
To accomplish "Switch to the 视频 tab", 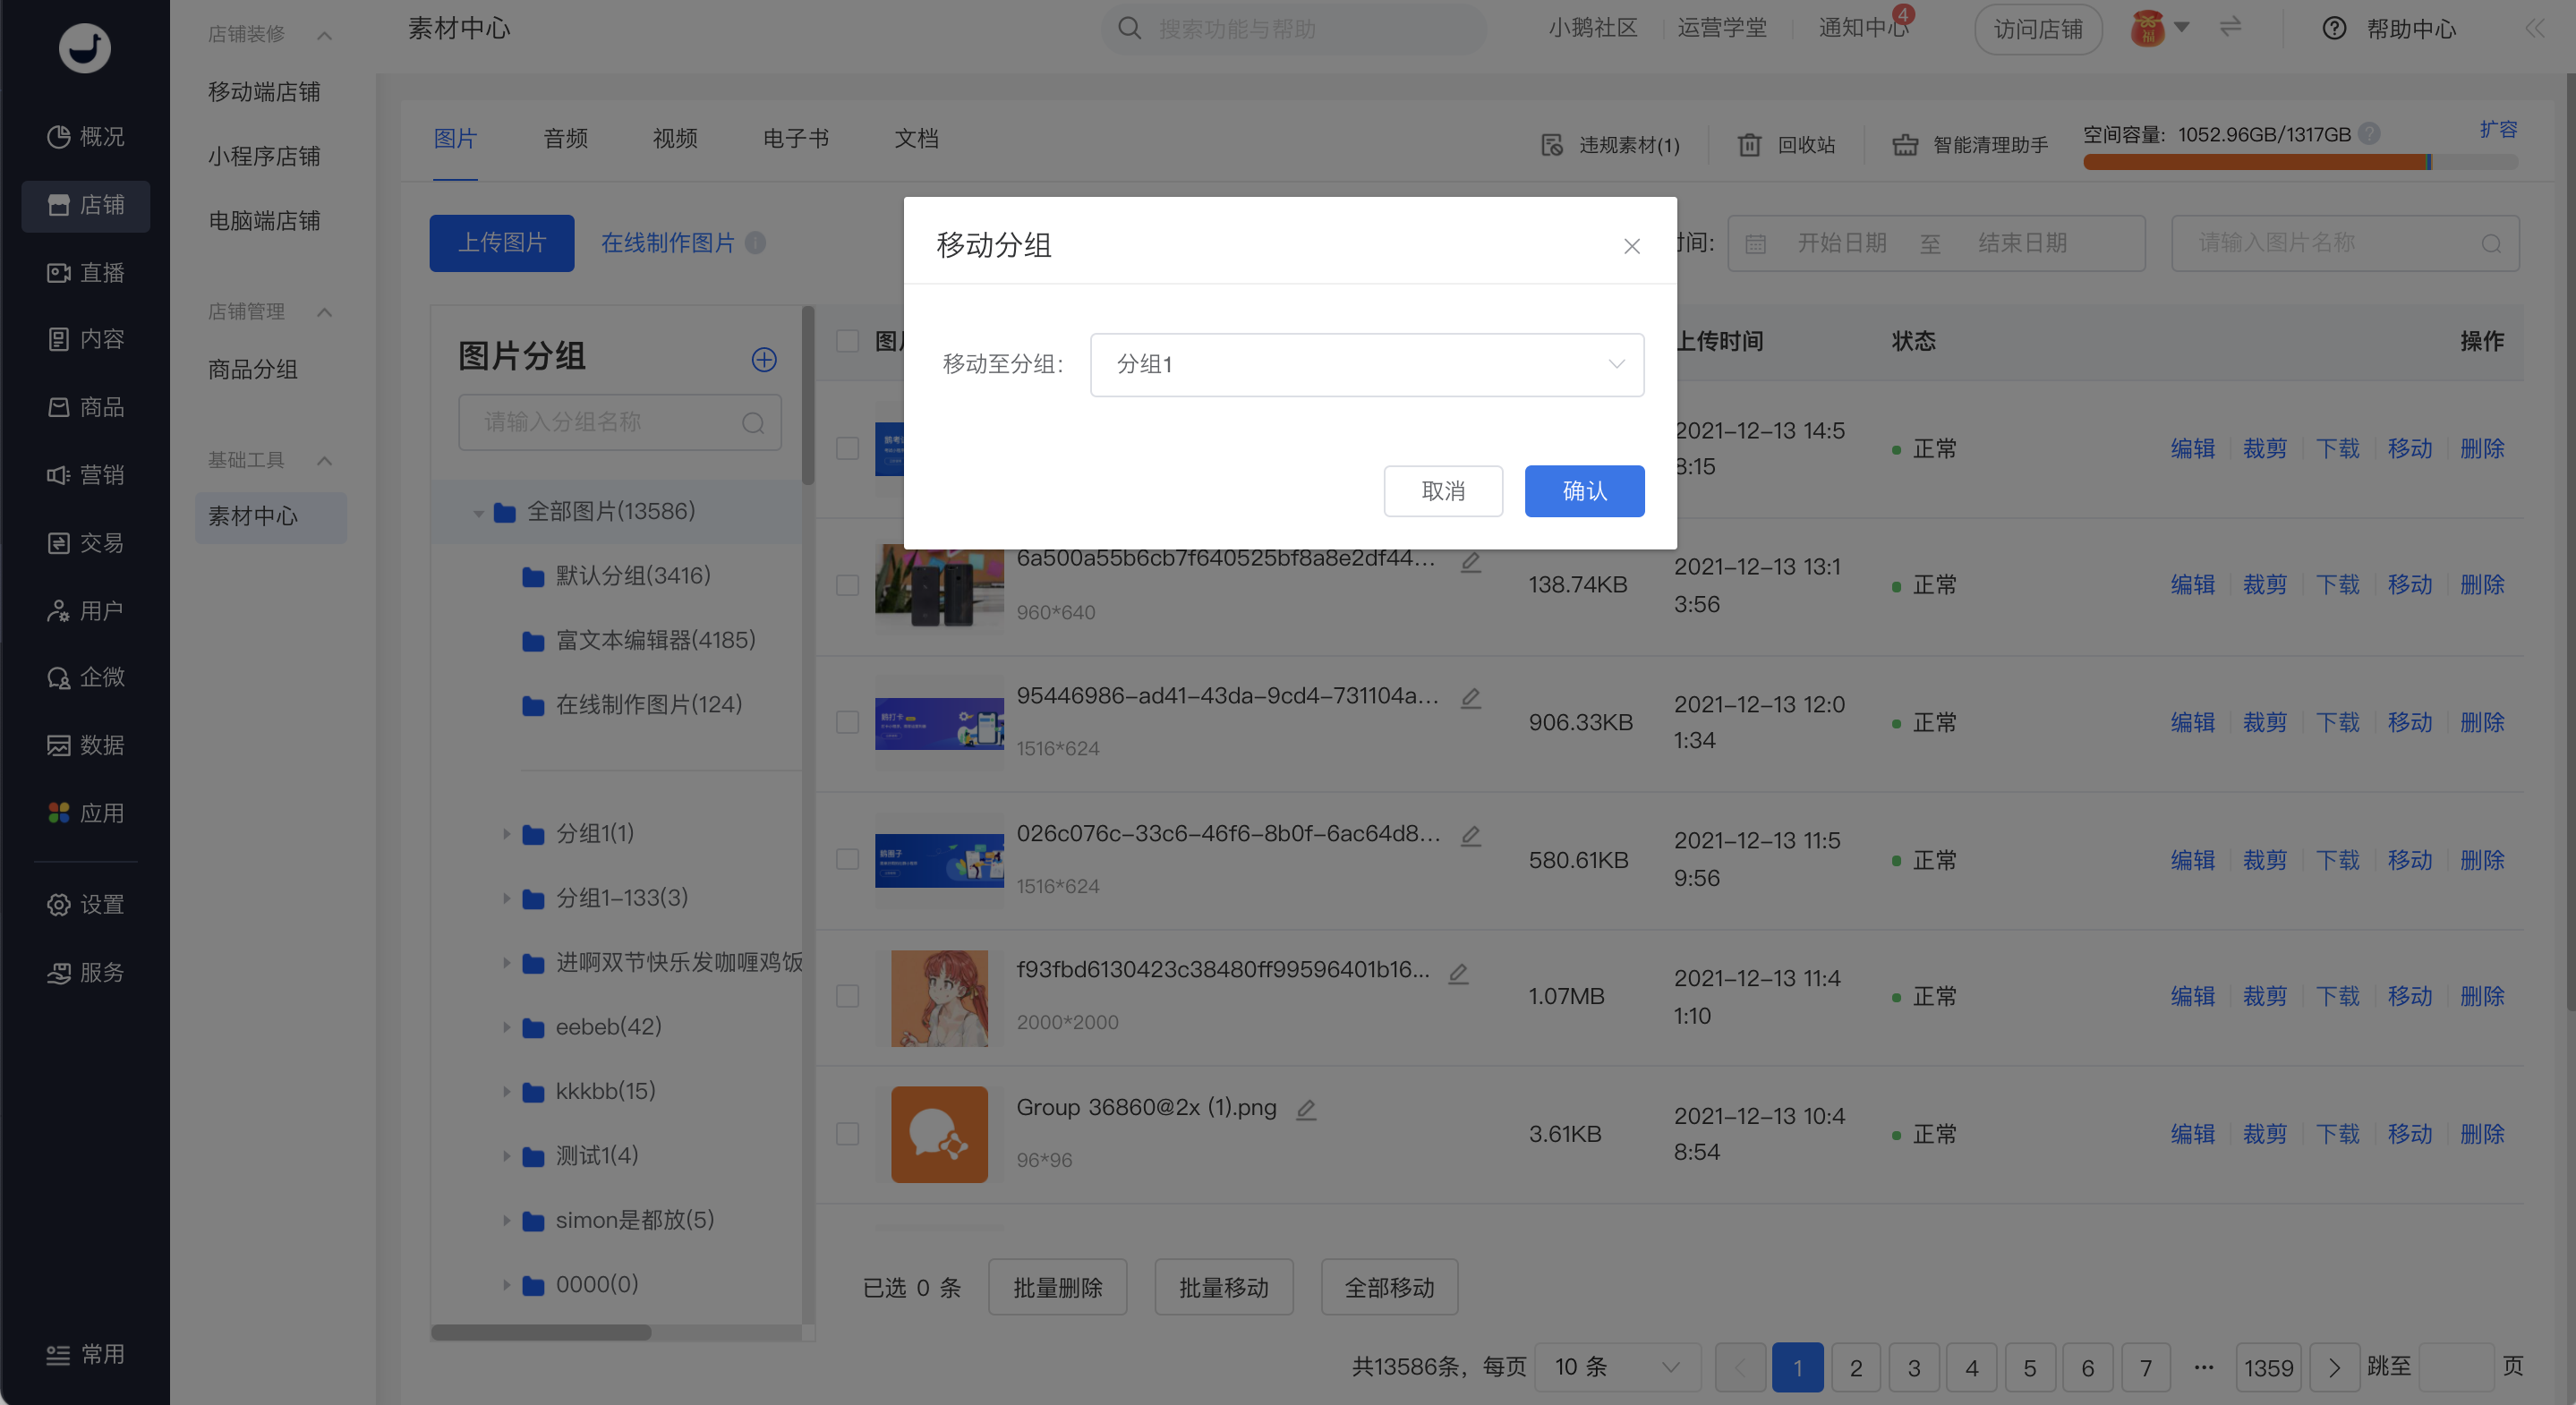I will [x=675, y=139].
